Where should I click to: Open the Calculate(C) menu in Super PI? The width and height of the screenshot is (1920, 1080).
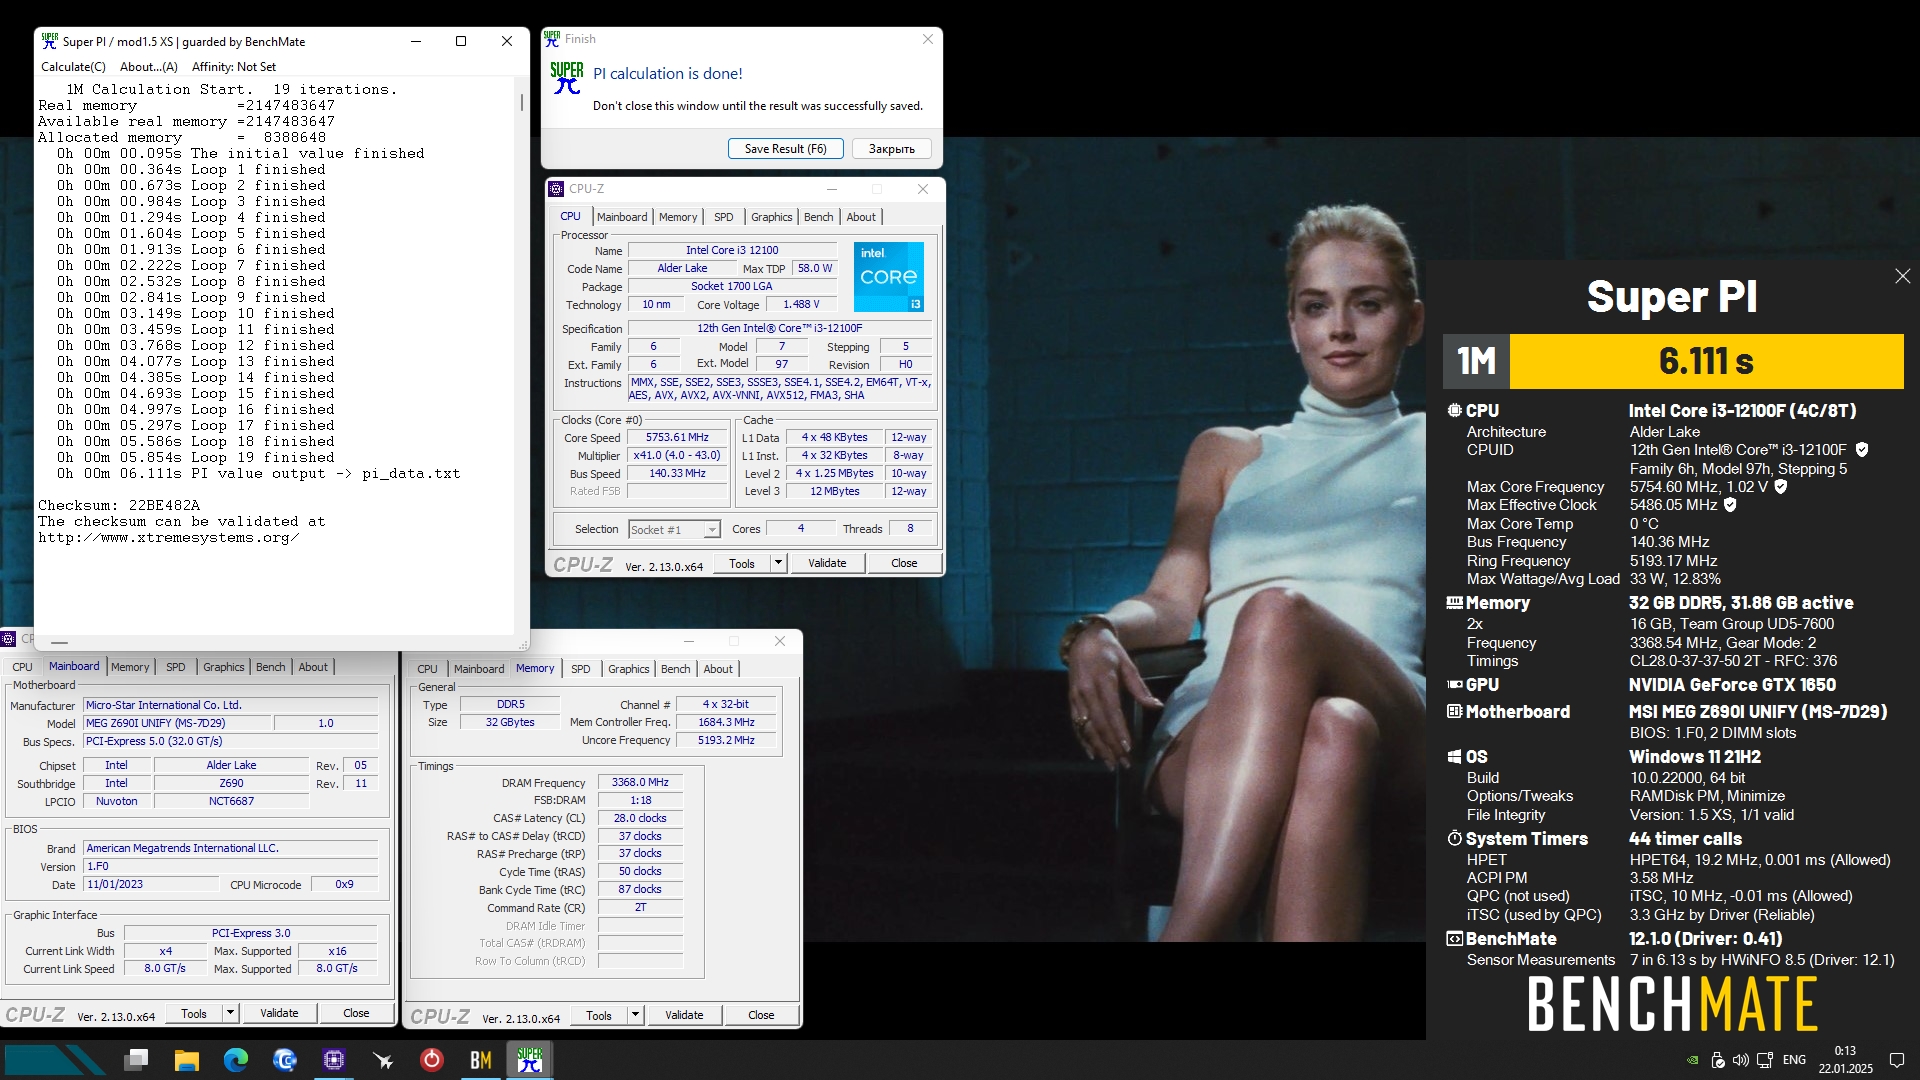[x=73, y=67]
